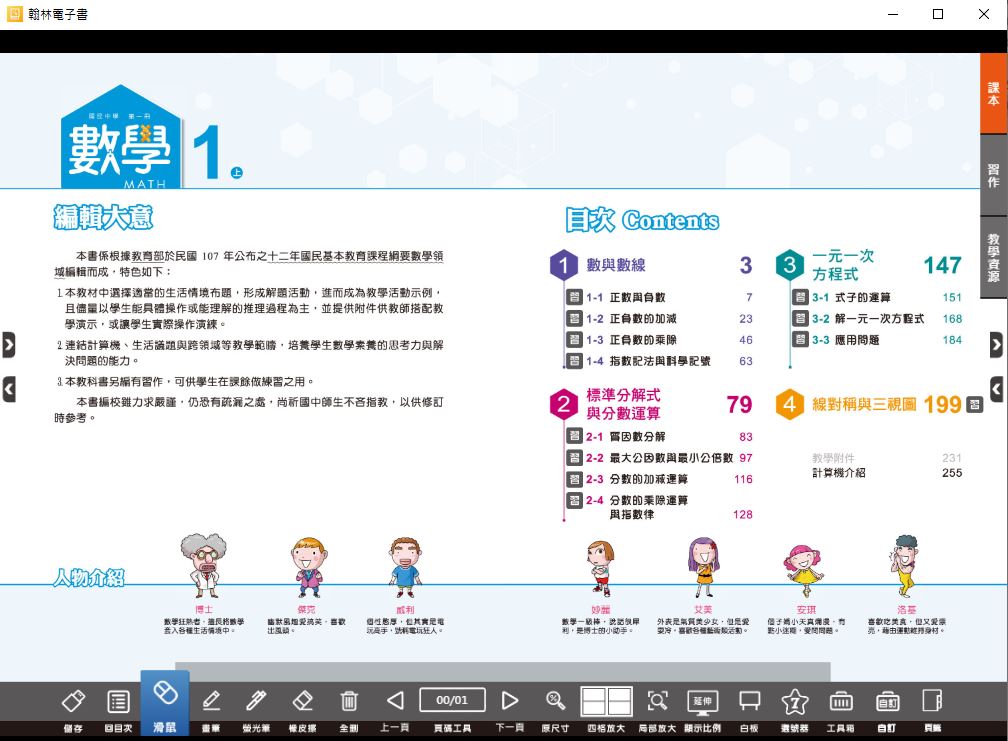
Task: Click the 洛基 character image
Action: [x=903, y=566]
